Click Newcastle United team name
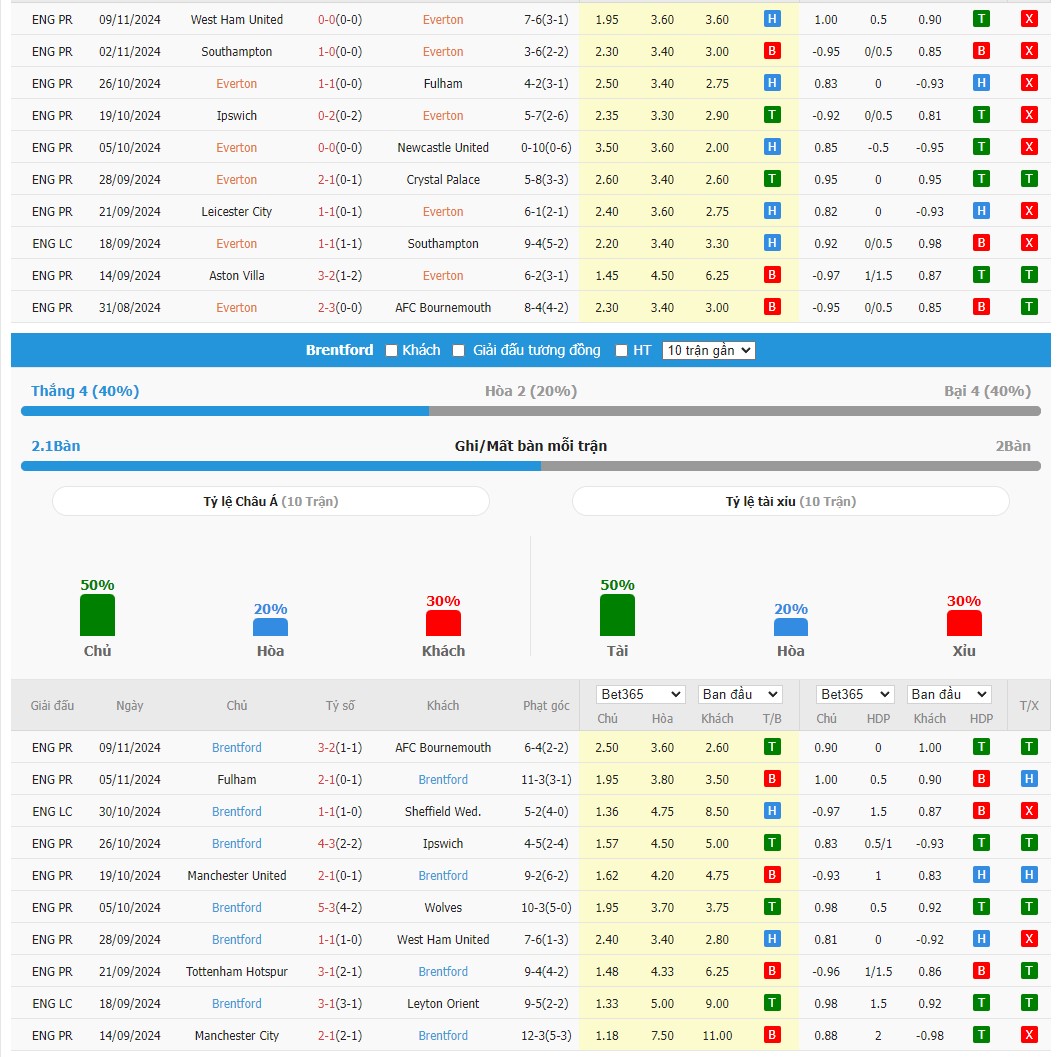The image size is (1059, 1057). [x=443, y=147]
